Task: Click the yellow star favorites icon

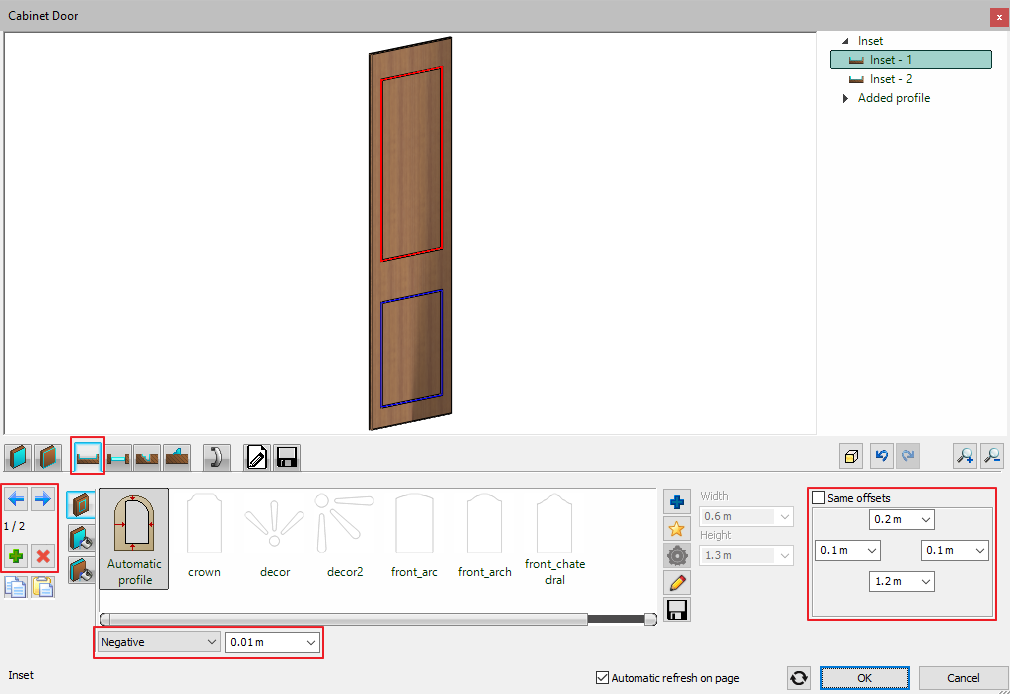Action: point(677,528)
